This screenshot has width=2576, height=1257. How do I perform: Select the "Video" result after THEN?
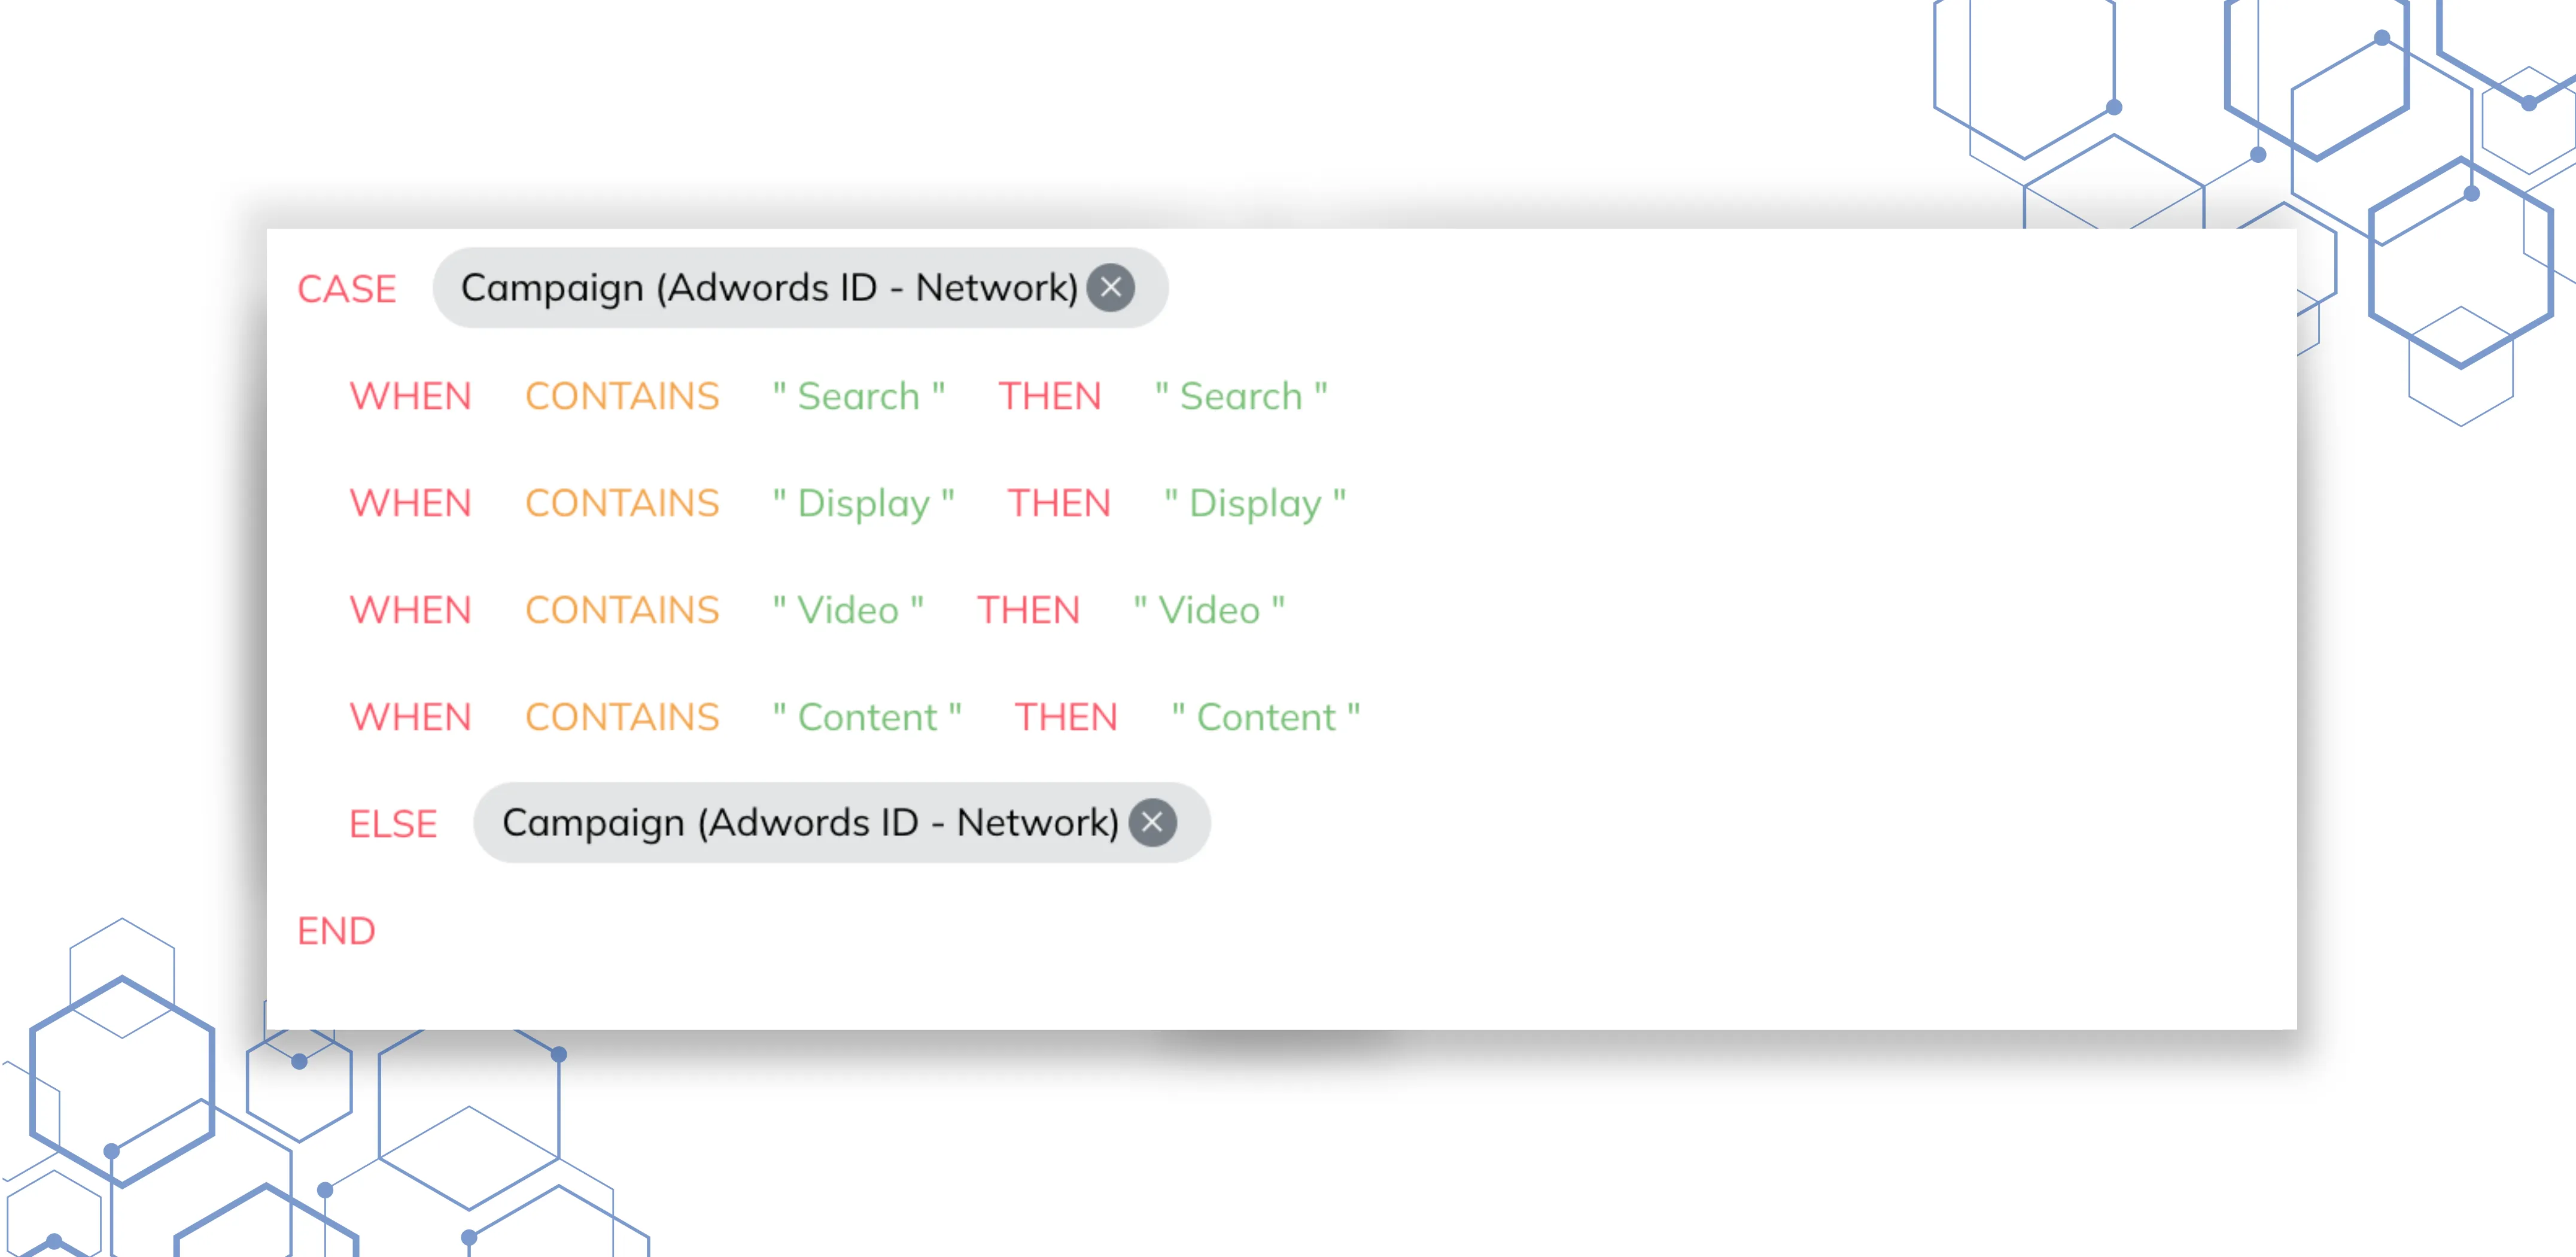1209,610
